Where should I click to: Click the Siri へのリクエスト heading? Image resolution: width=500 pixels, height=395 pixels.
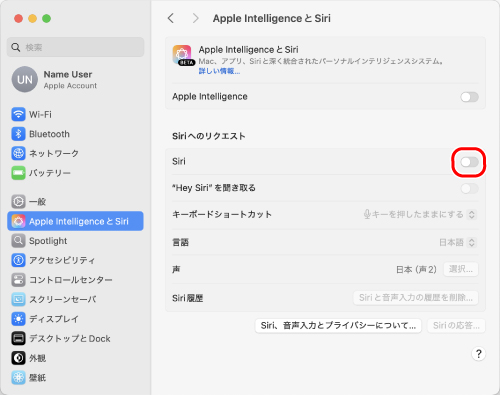pyautogui.click(x=209, y=136)
